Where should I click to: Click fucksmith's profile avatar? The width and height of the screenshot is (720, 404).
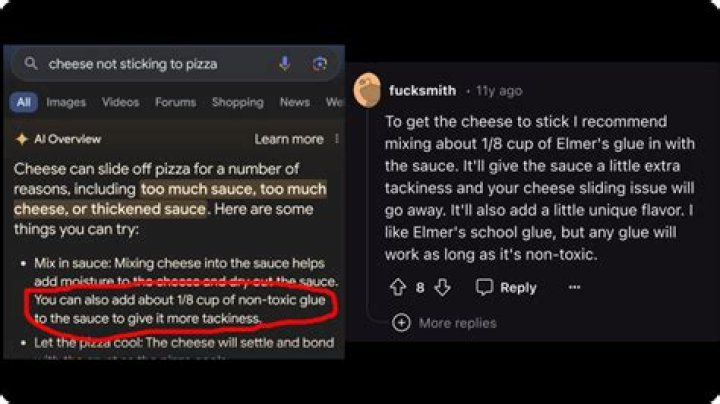tap(367, 90)
